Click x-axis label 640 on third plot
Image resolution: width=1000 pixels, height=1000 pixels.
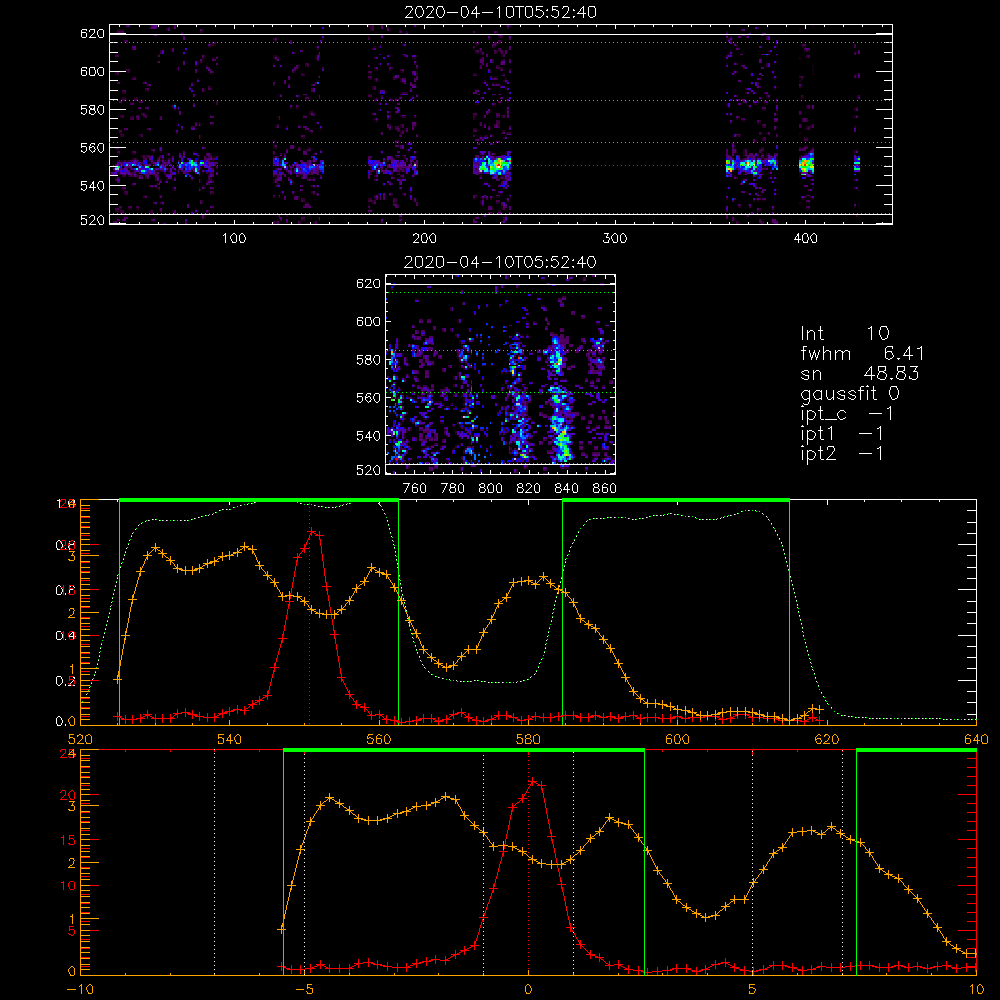pos(976,739)
